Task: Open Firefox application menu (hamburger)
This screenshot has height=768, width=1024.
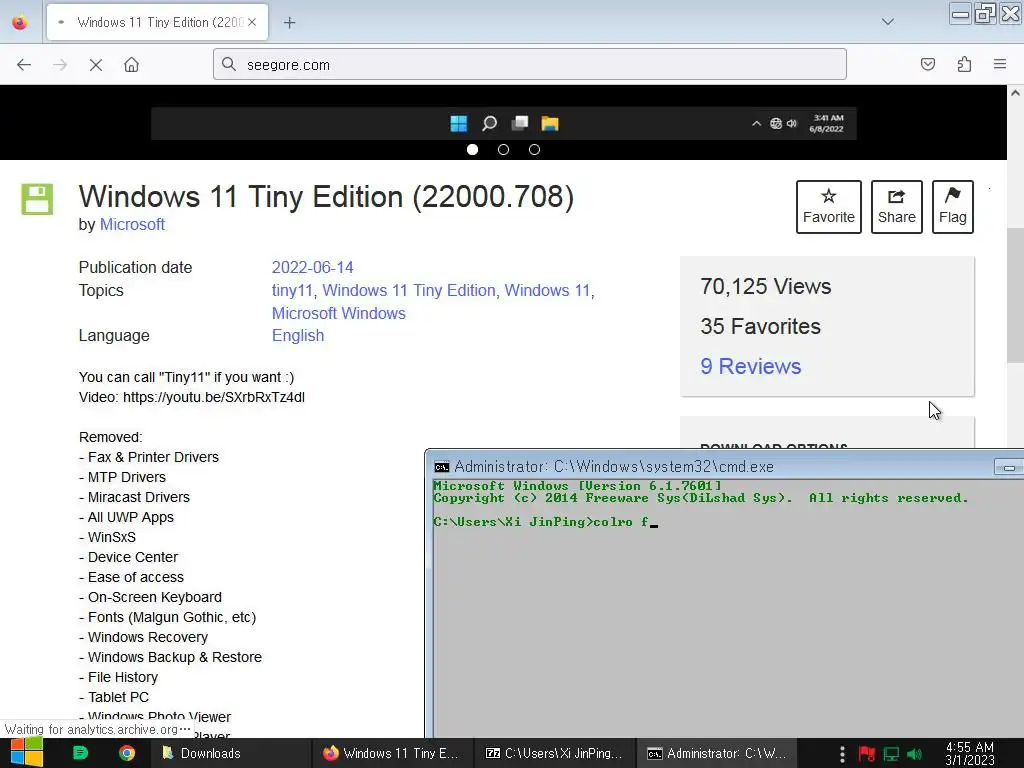Action: (1000, 64)
